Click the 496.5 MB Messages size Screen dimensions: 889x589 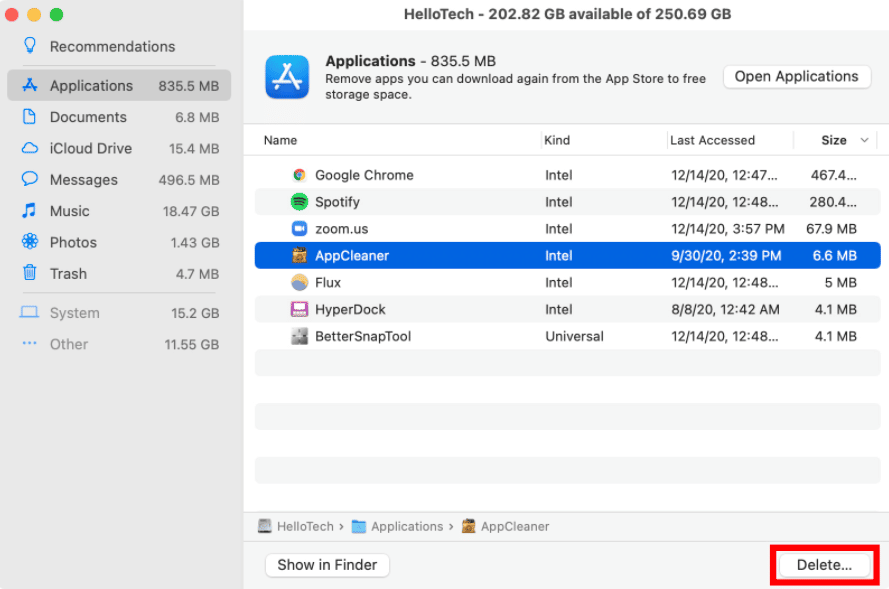[189, 180]
